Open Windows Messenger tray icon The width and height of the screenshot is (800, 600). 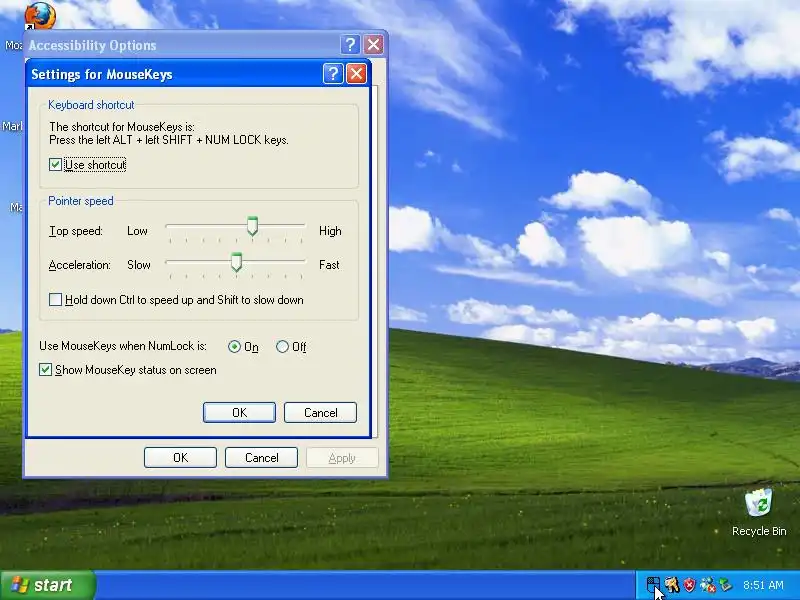click(707, 585)
